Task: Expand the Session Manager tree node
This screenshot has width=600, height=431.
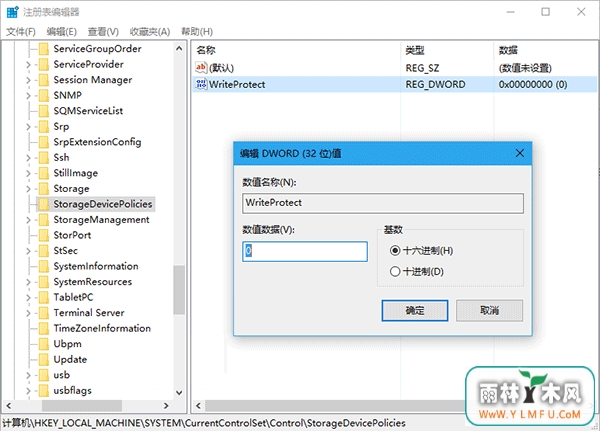Action: 28,80
